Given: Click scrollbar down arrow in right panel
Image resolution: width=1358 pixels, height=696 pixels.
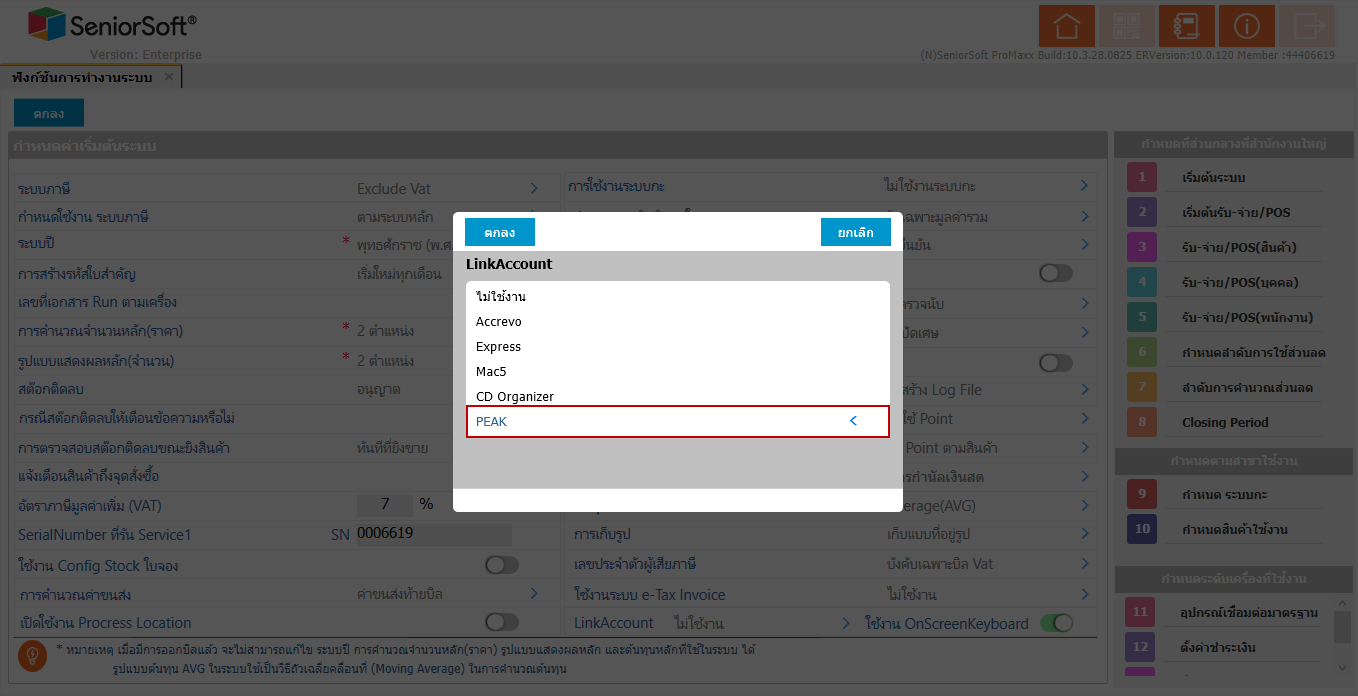Looking at the screenshot, I should [1344, 667].
